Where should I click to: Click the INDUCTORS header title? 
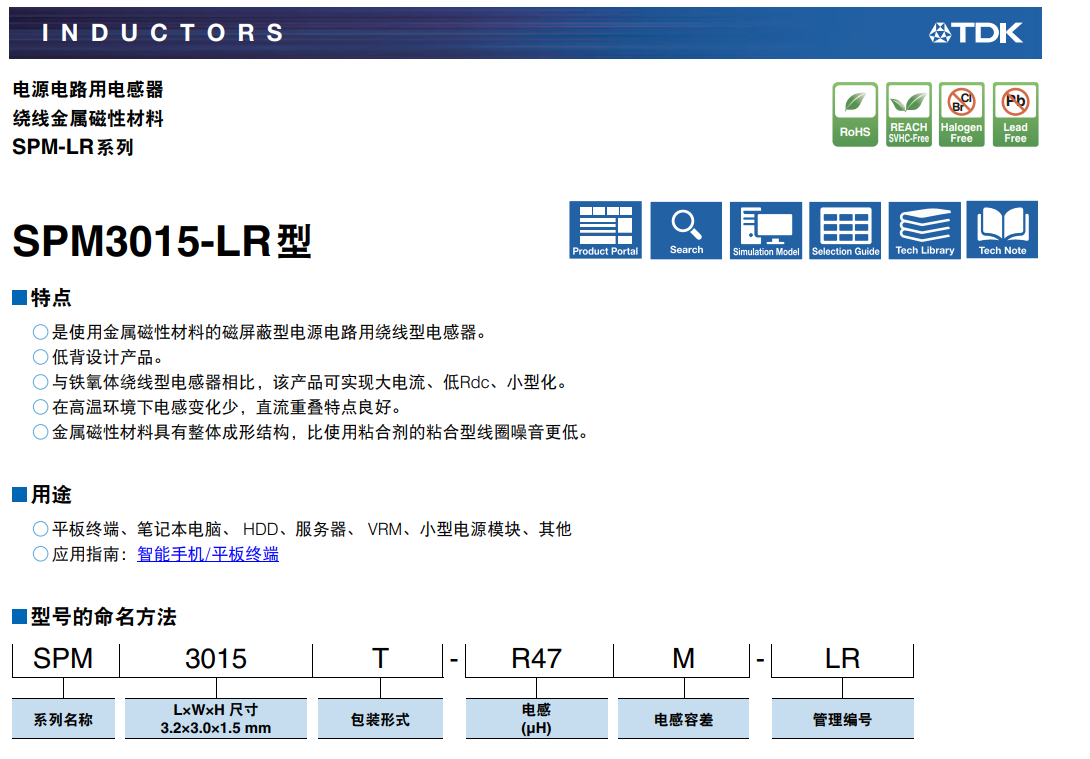pyautogui.click(x=163, y=33)
